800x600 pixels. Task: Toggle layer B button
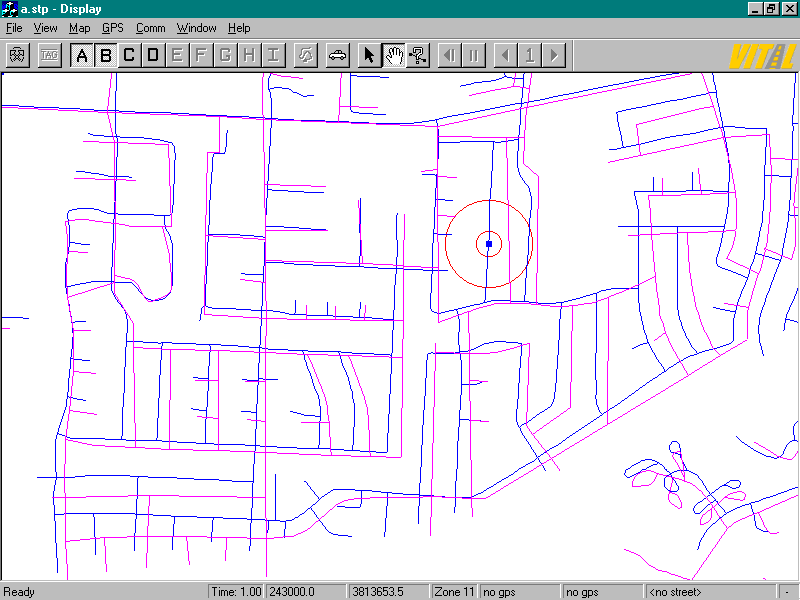point(106,55)
